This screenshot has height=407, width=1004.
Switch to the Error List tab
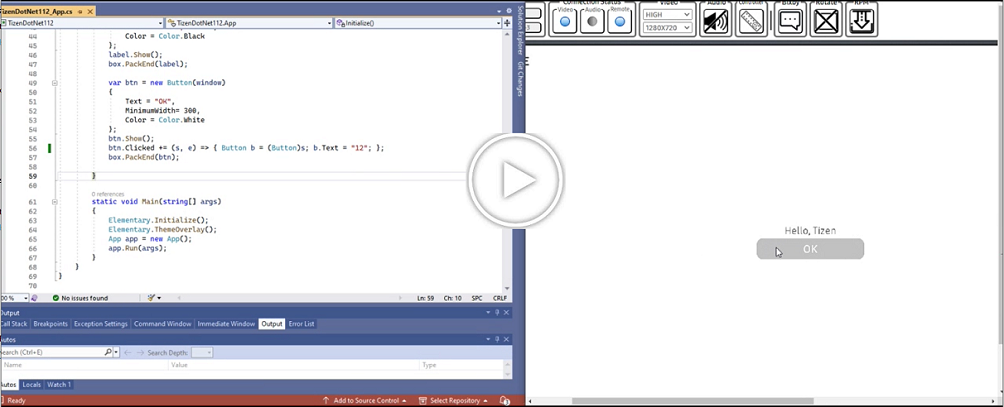click(x=302, y=324)
